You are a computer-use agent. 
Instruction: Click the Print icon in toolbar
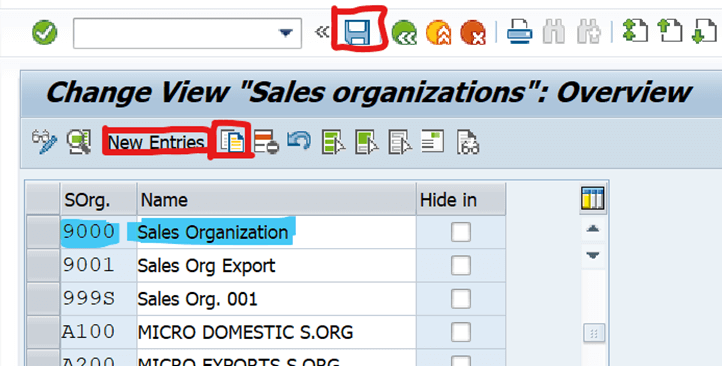pos(519,32)
